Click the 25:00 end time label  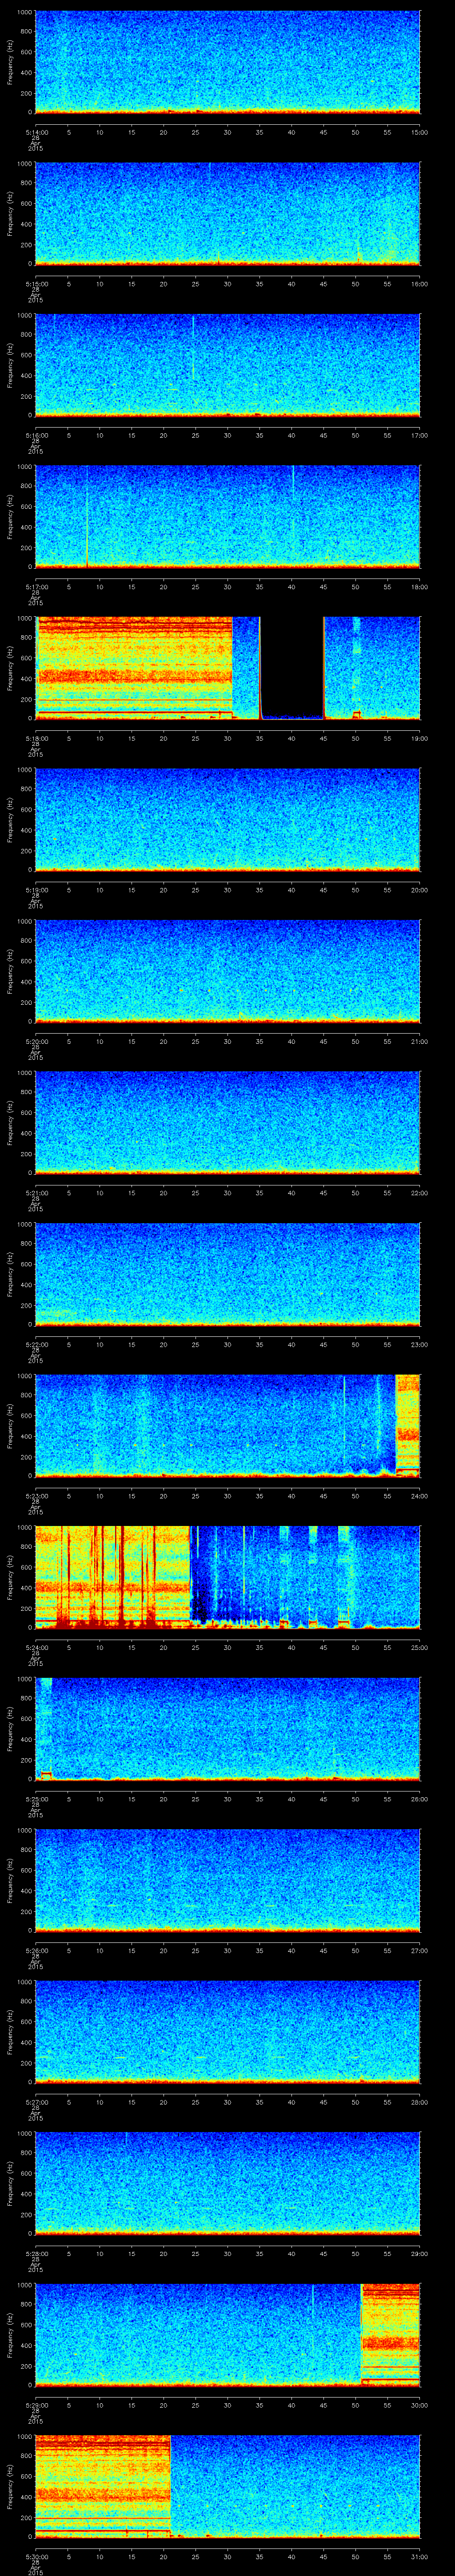(420, 1647)
